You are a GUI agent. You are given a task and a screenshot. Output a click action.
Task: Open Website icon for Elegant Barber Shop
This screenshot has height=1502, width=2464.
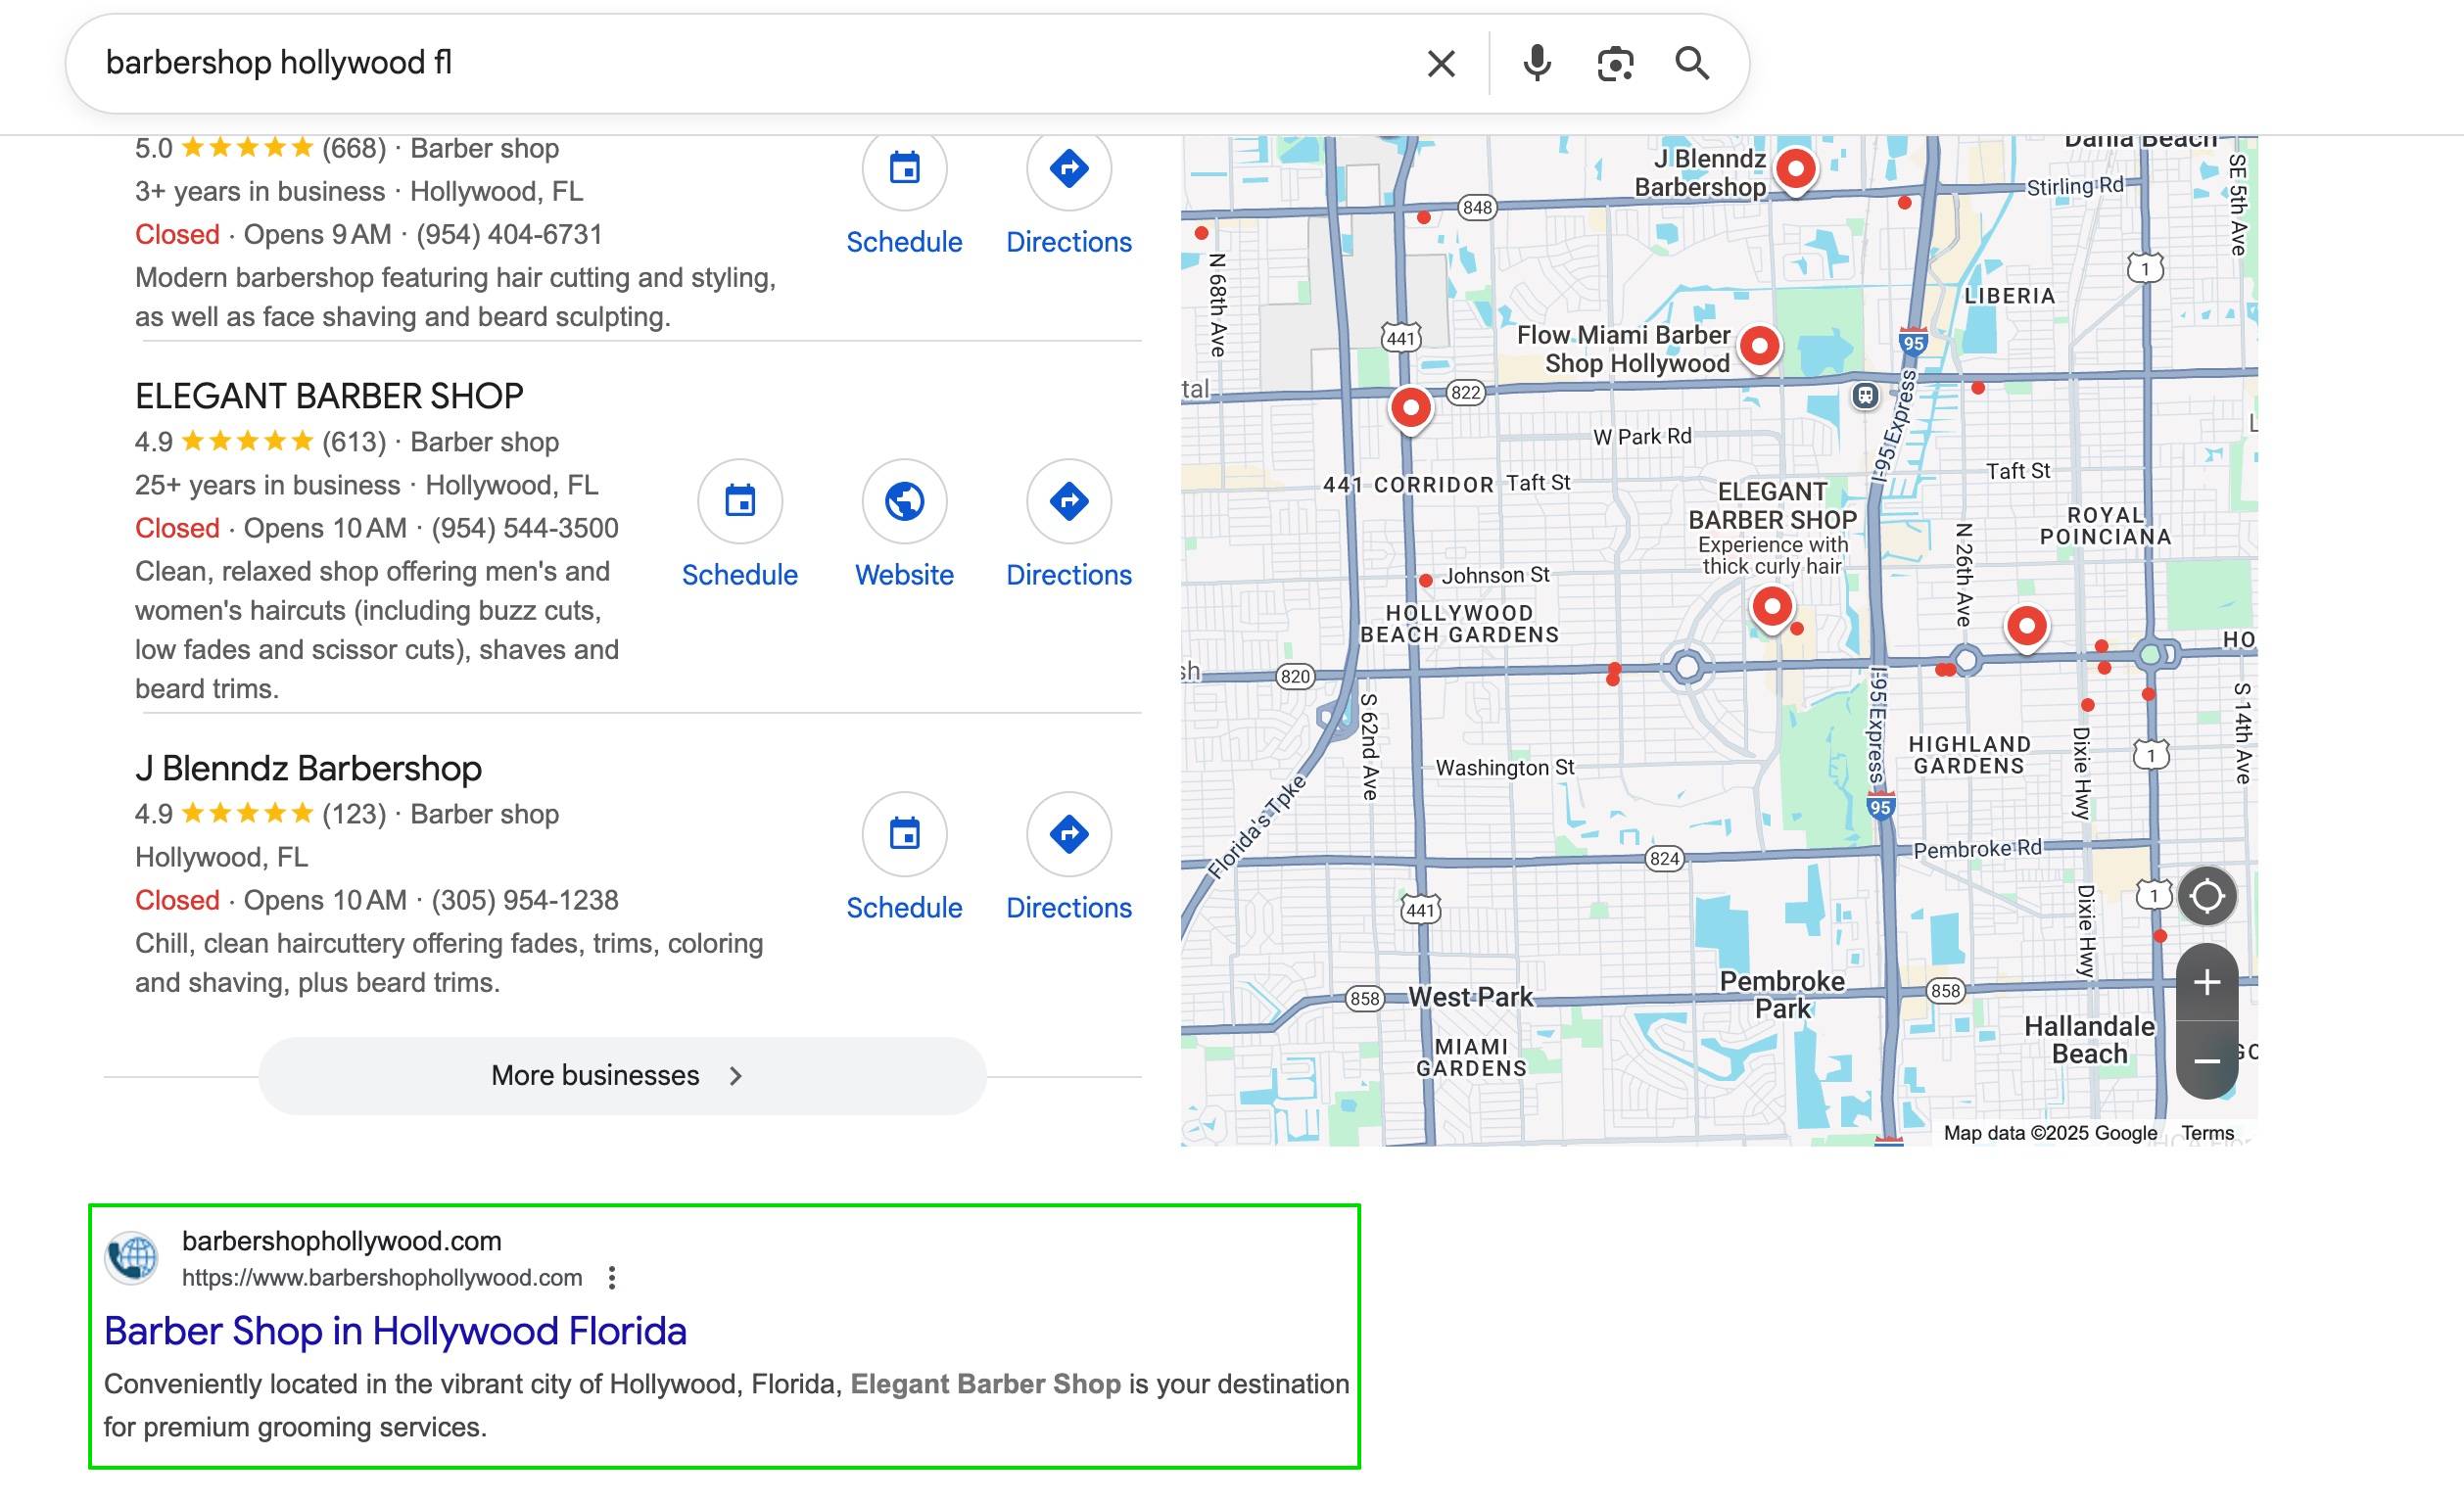[x=904, y=501]
